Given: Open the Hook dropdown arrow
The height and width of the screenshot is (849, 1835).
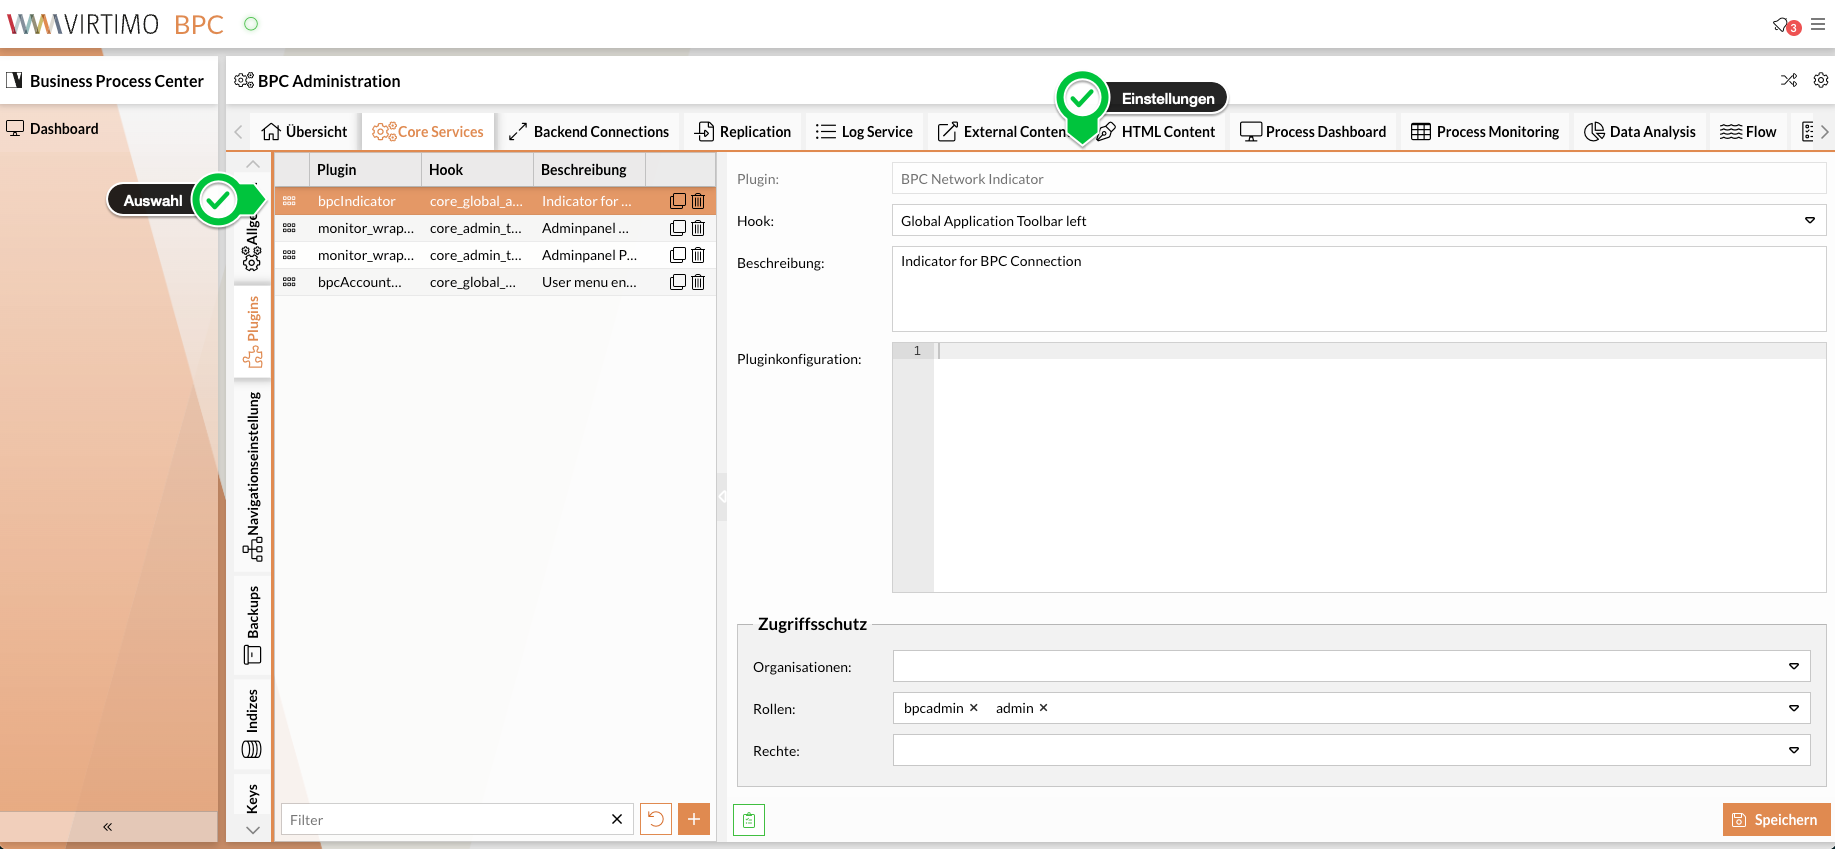Looking at the screenshot, I should [1809, 221].
